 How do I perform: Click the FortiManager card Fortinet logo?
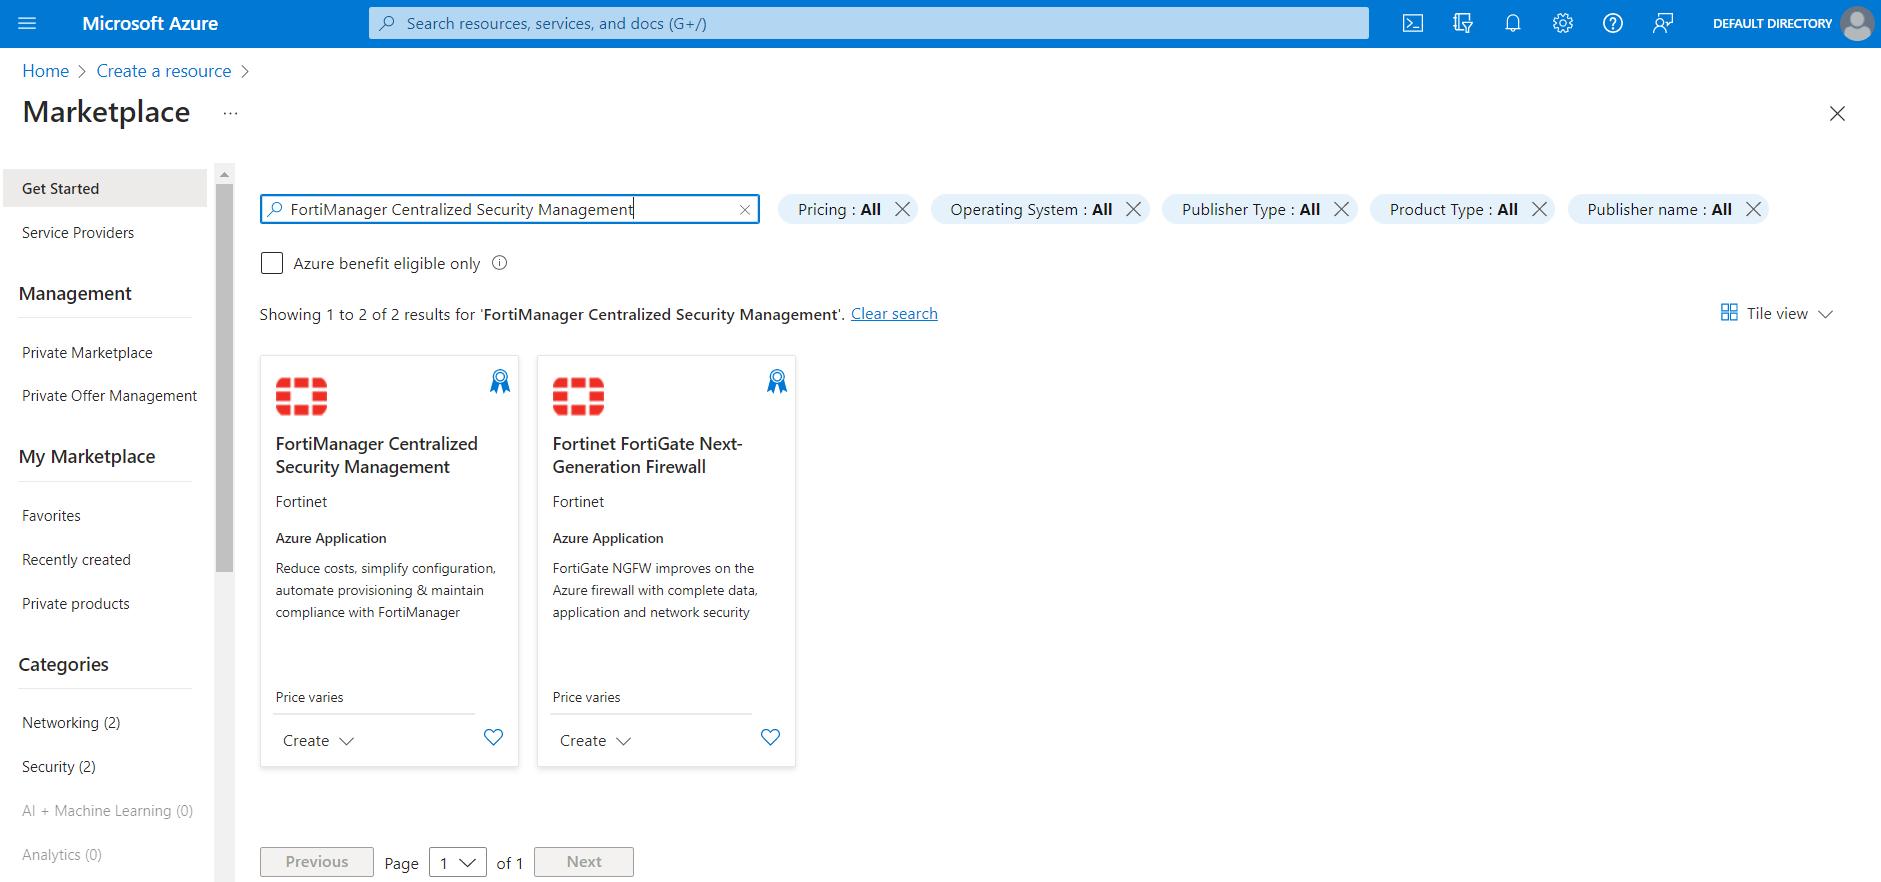[x=302, y=396]
